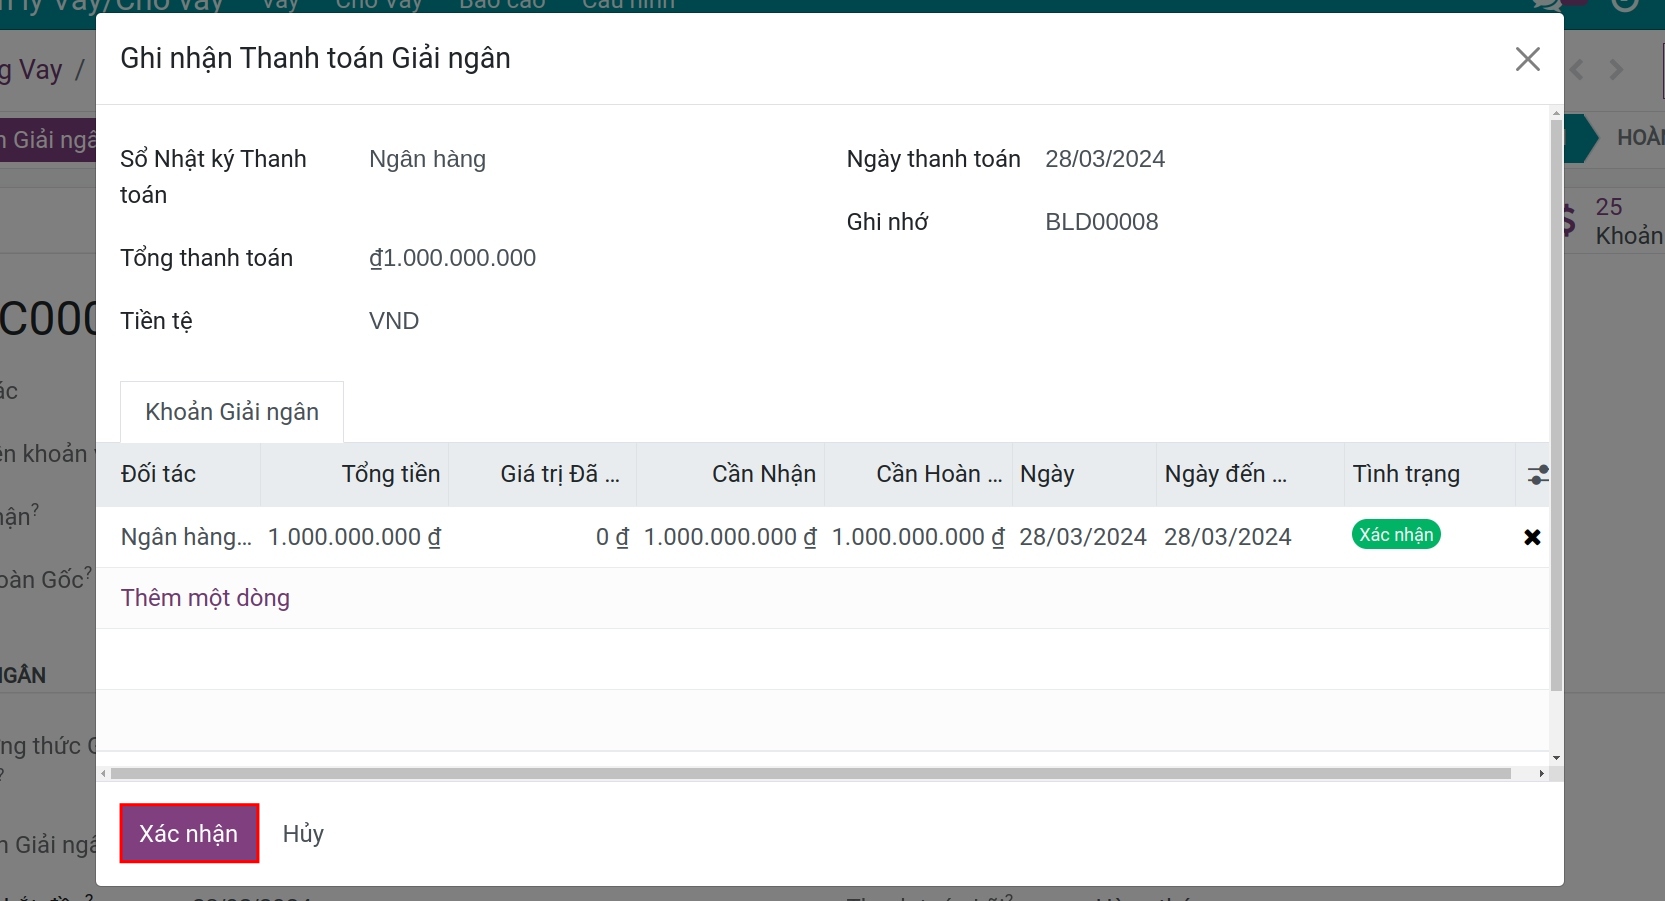The height and width of the screenshot is (901, 1665).
Task: Edit Ngày thanh toán date 28/03/2024
Action: pyautogui.click(x=1105, y=159)
